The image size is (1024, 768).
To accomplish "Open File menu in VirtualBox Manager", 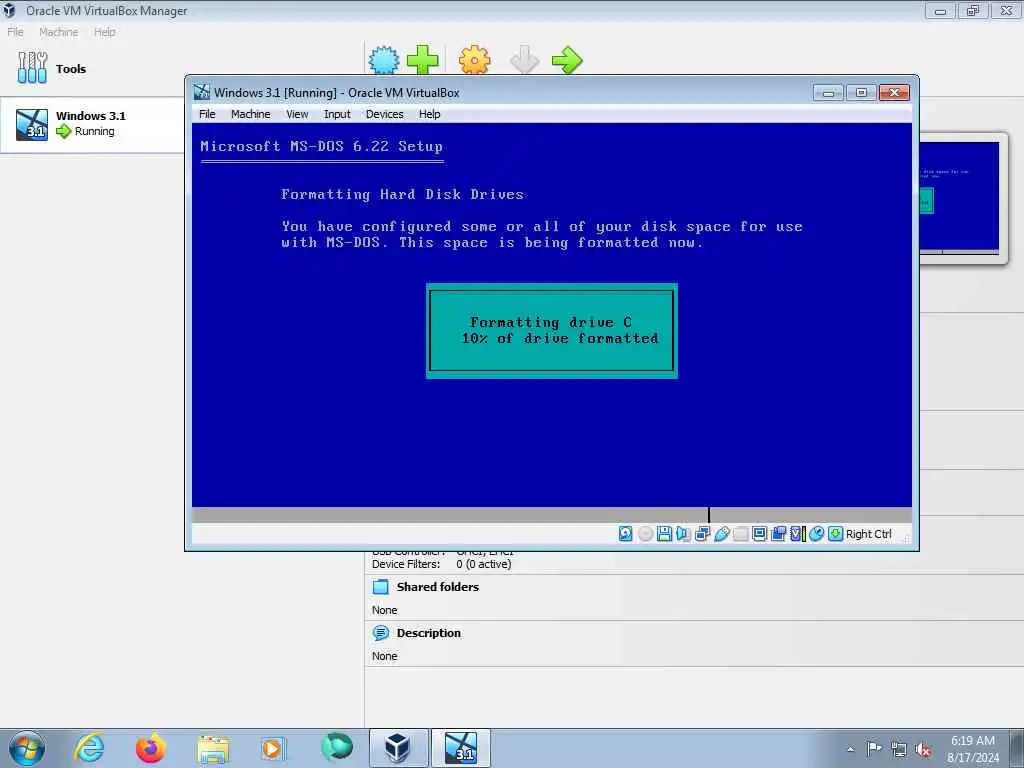I will pyautogui.click(x=15, y=32).
